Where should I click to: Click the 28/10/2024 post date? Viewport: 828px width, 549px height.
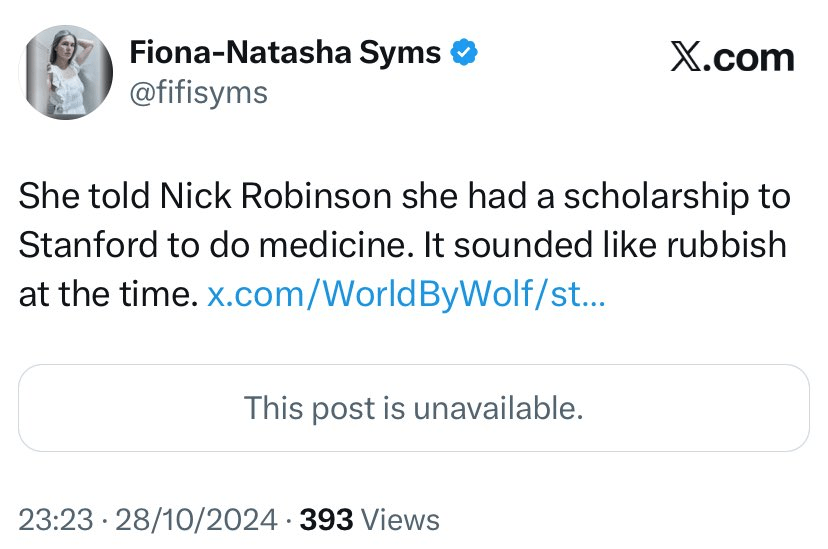197,519
